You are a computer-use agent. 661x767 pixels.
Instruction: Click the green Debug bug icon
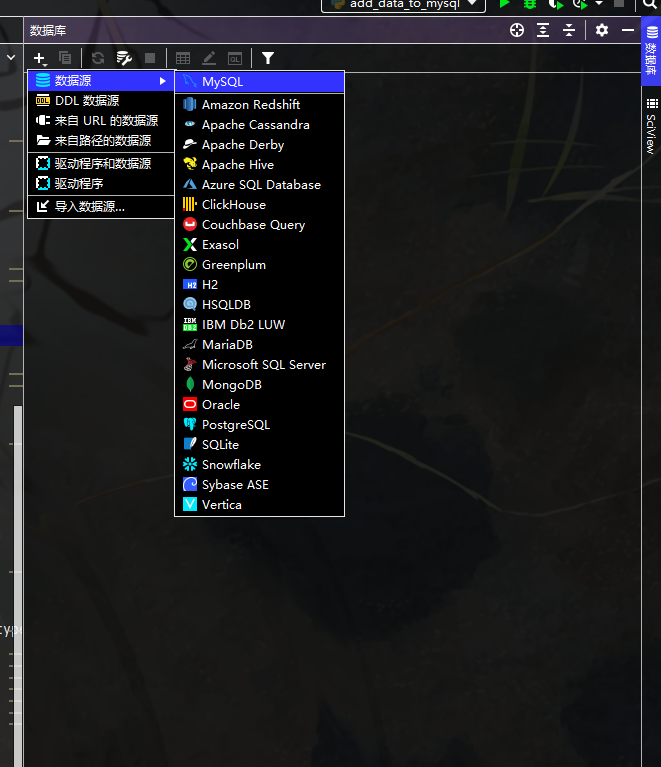tap(529, 4)
